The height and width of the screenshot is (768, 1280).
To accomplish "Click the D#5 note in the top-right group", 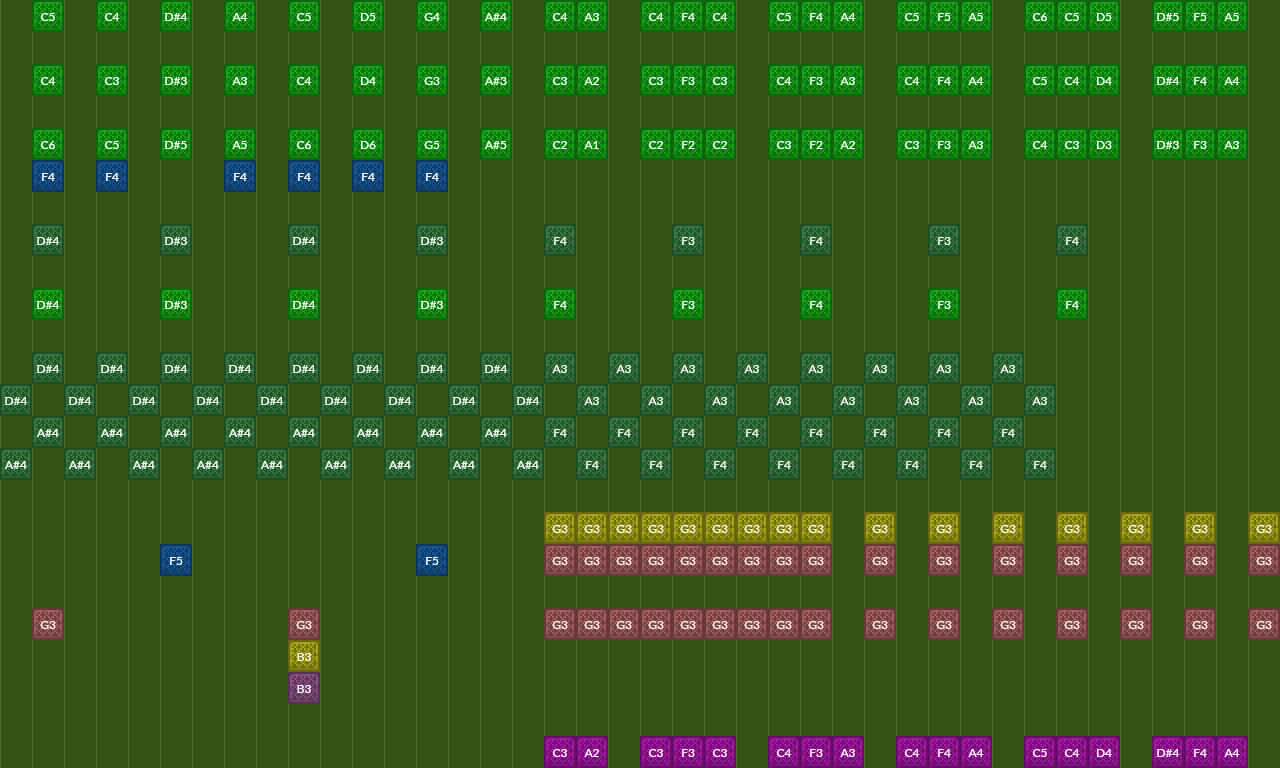I will (1167, 17).
